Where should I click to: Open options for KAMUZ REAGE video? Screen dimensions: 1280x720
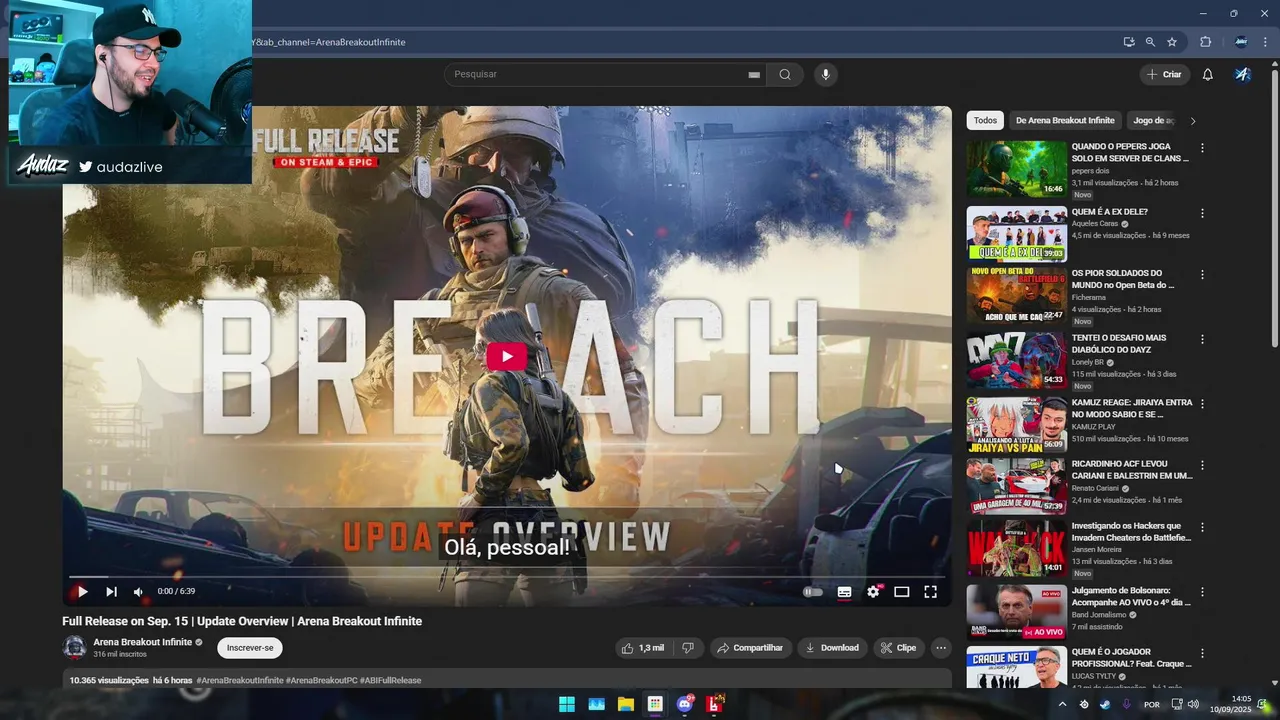pos(1202,404)
